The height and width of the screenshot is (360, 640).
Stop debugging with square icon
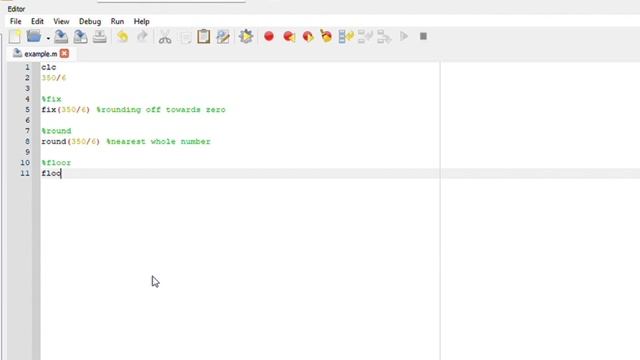[x=423, y=36]
